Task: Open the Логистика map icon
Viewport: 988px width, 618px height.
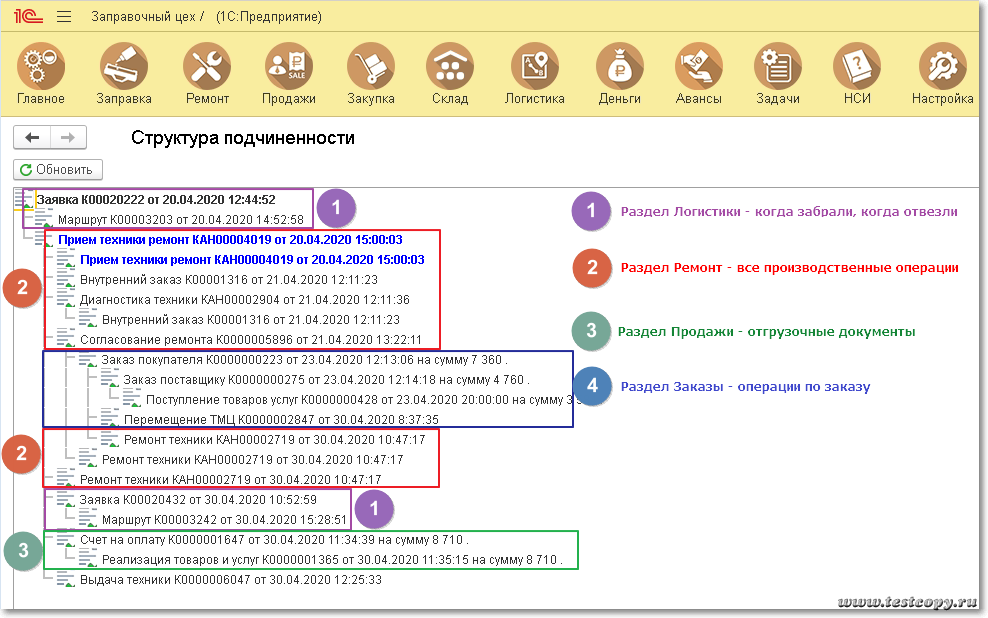Action: (534, 67)
